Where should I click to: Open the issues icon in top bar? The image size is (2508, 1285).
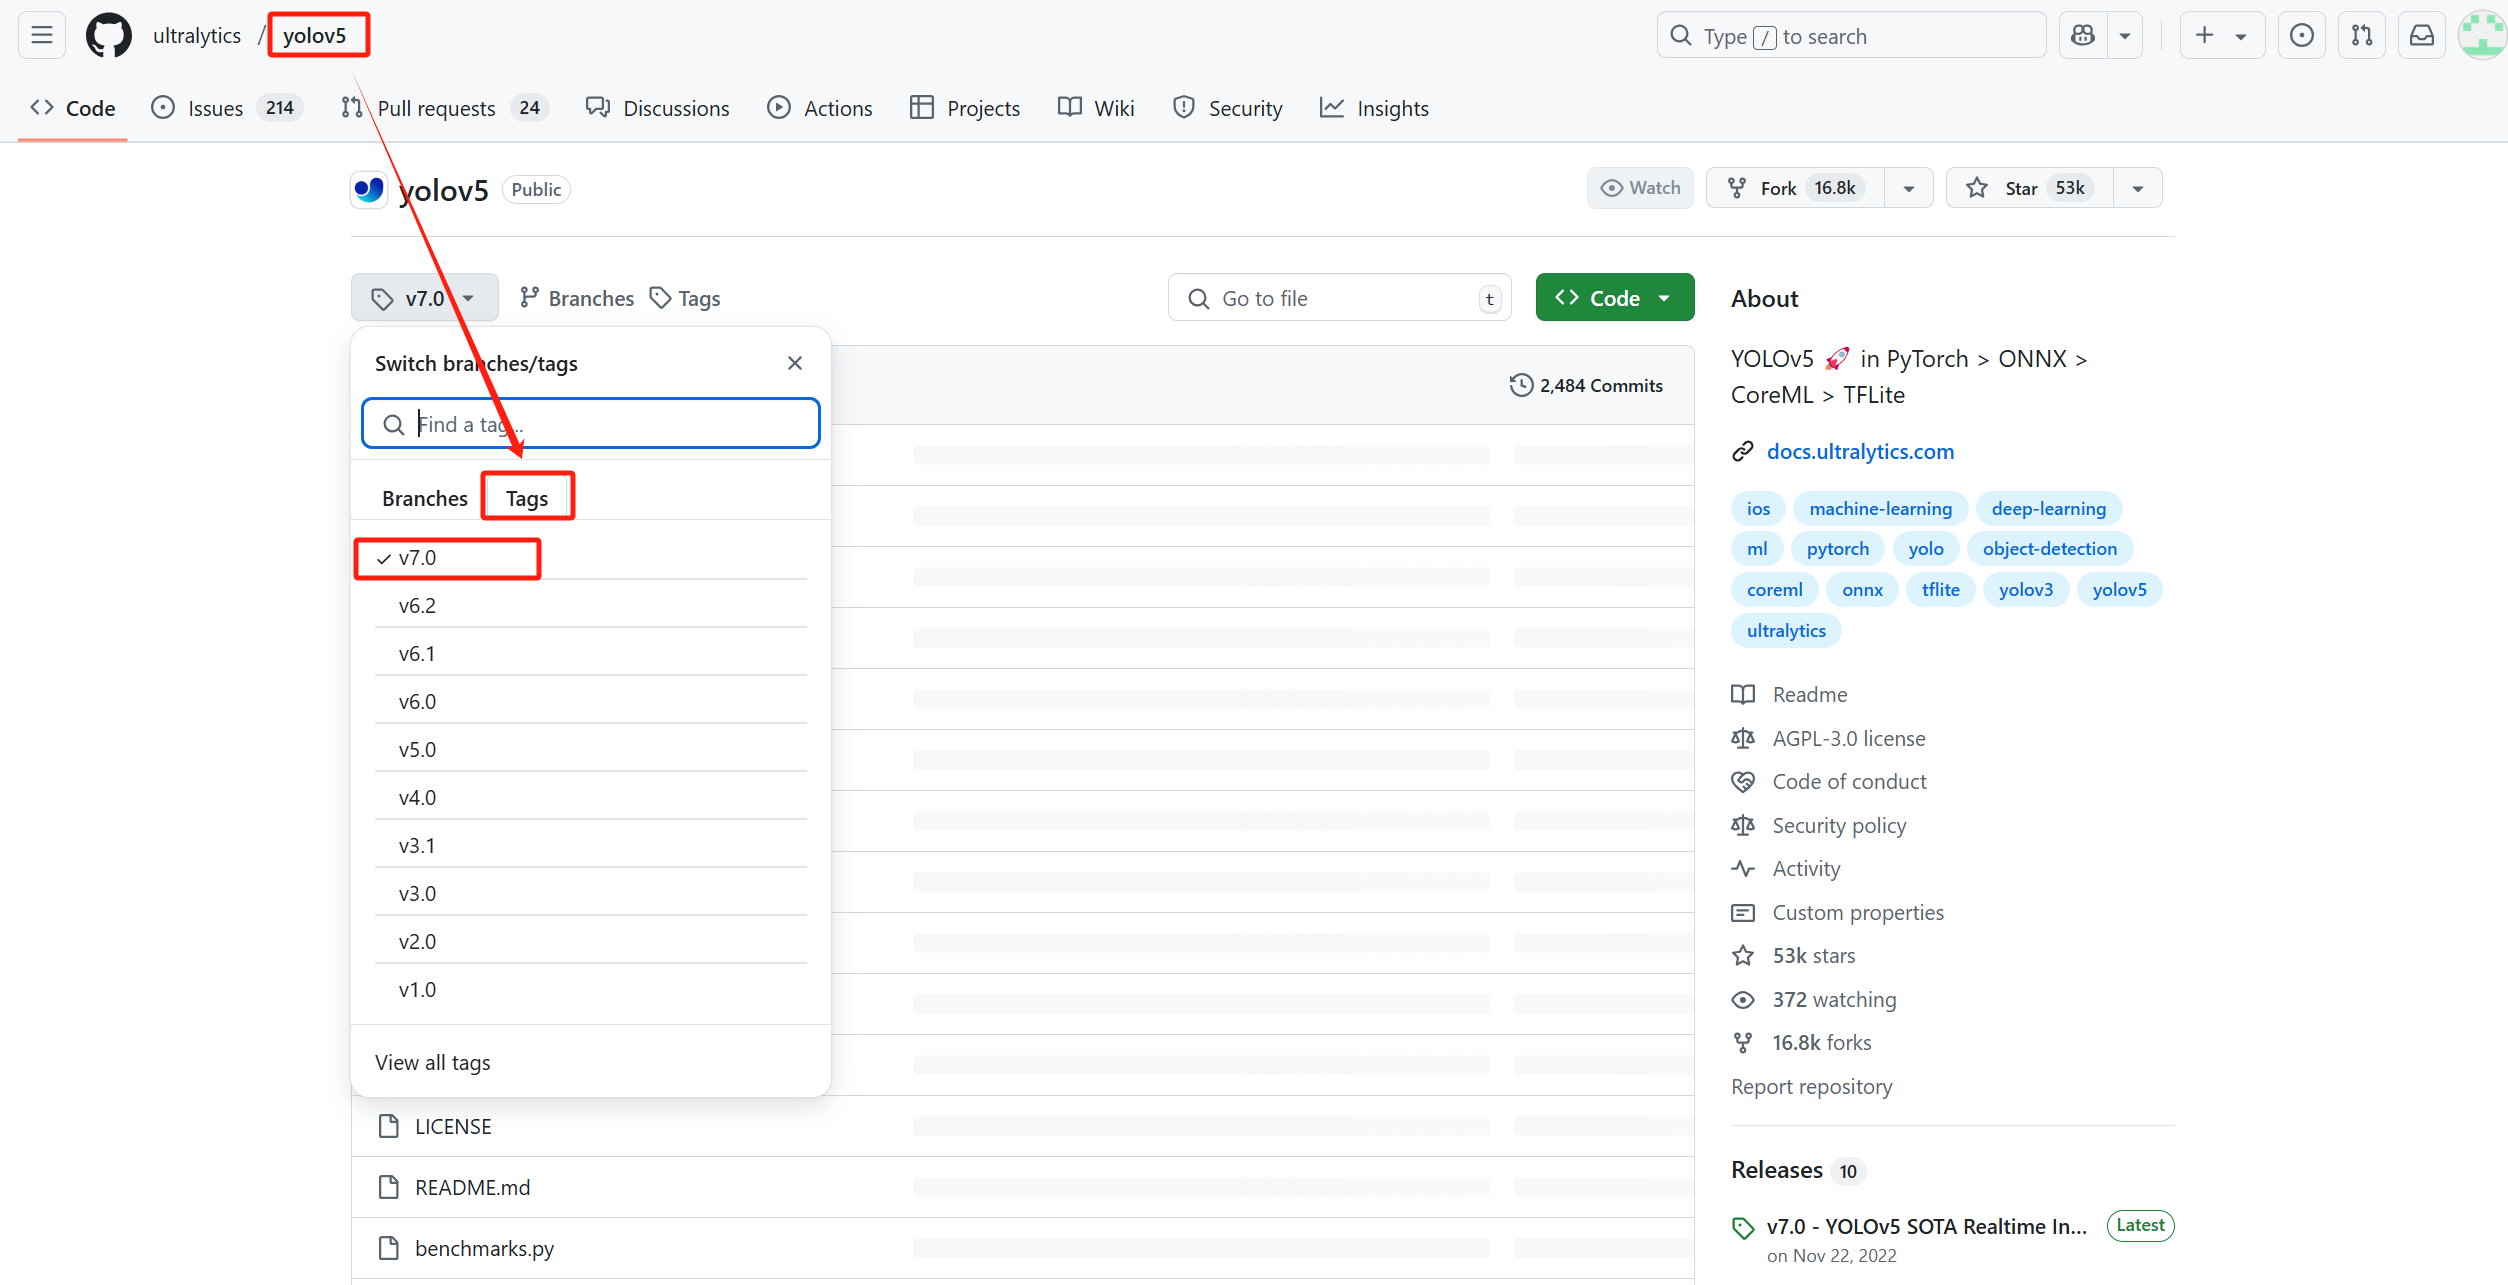tap(2301, 36)
